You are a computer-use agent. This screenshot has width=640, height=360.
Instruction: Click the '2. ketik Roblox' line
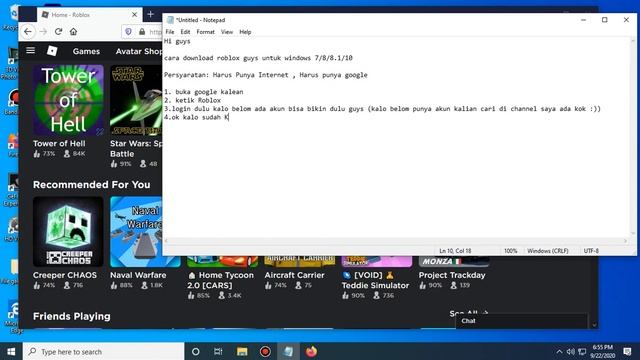[x=192, y=100]
